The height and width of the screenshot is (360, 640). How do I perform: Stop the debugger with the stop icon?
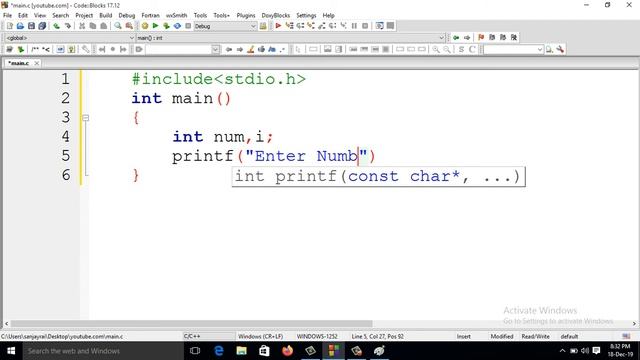(365, 26)
